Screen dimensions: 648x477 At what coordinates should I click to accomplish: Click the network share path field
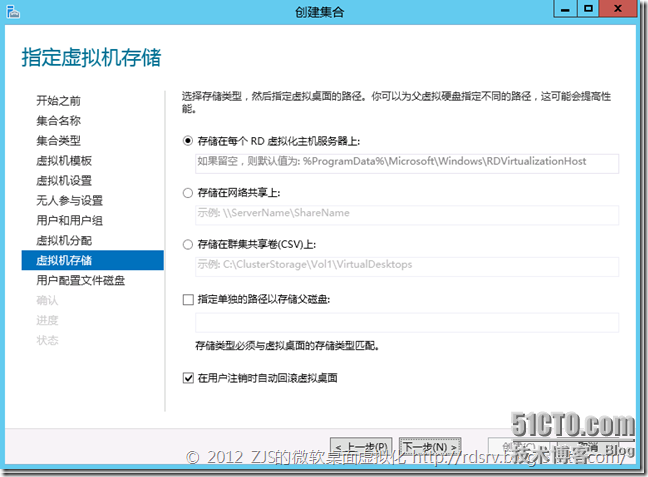coord(407,215)
